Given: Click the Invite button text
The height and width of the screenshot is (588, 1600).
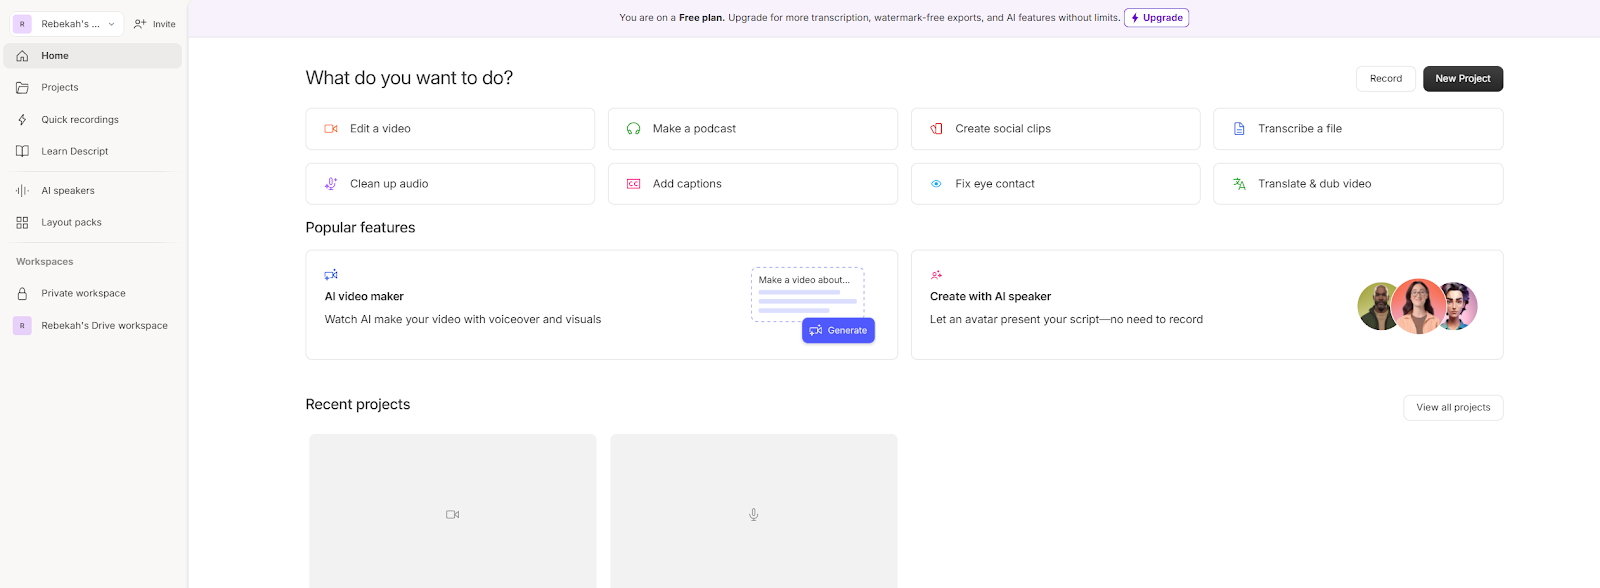Looking at the screenshot, I should coord(164,24).
